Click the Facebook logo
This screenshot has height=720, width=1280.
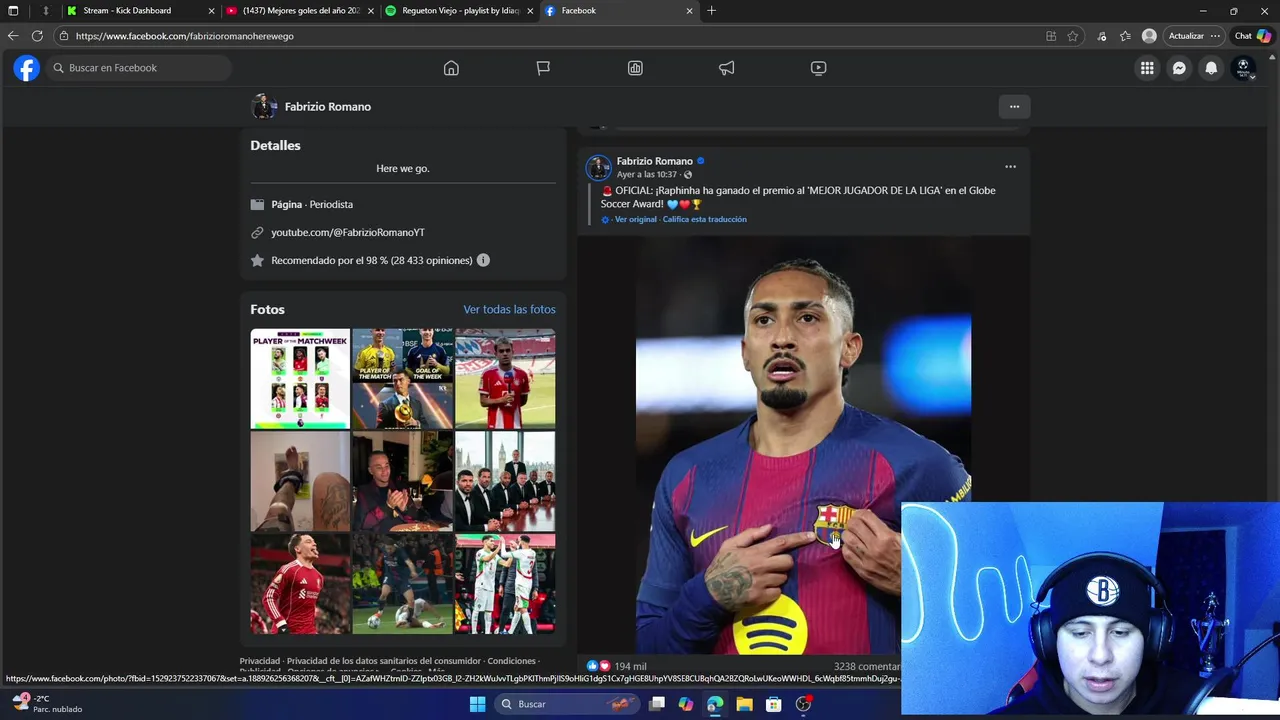[27, 68]
